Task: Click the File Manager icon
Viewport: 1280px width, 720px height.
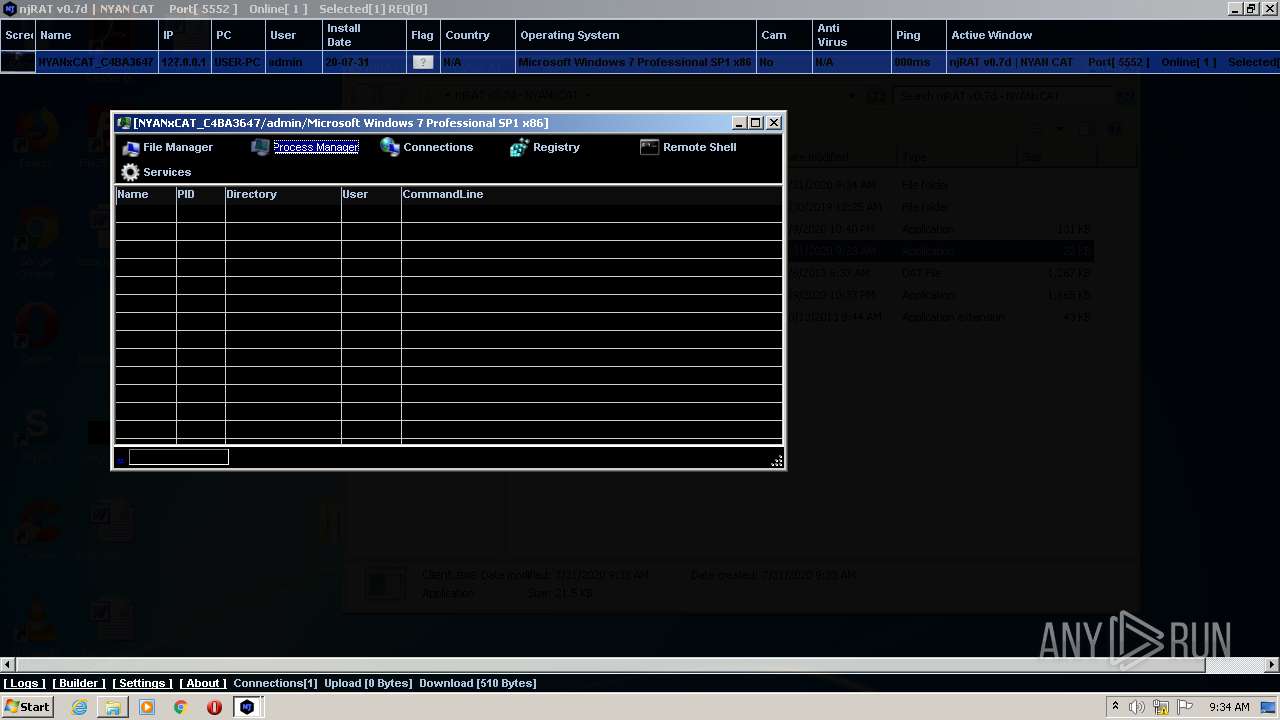Action: coord(130,148)
